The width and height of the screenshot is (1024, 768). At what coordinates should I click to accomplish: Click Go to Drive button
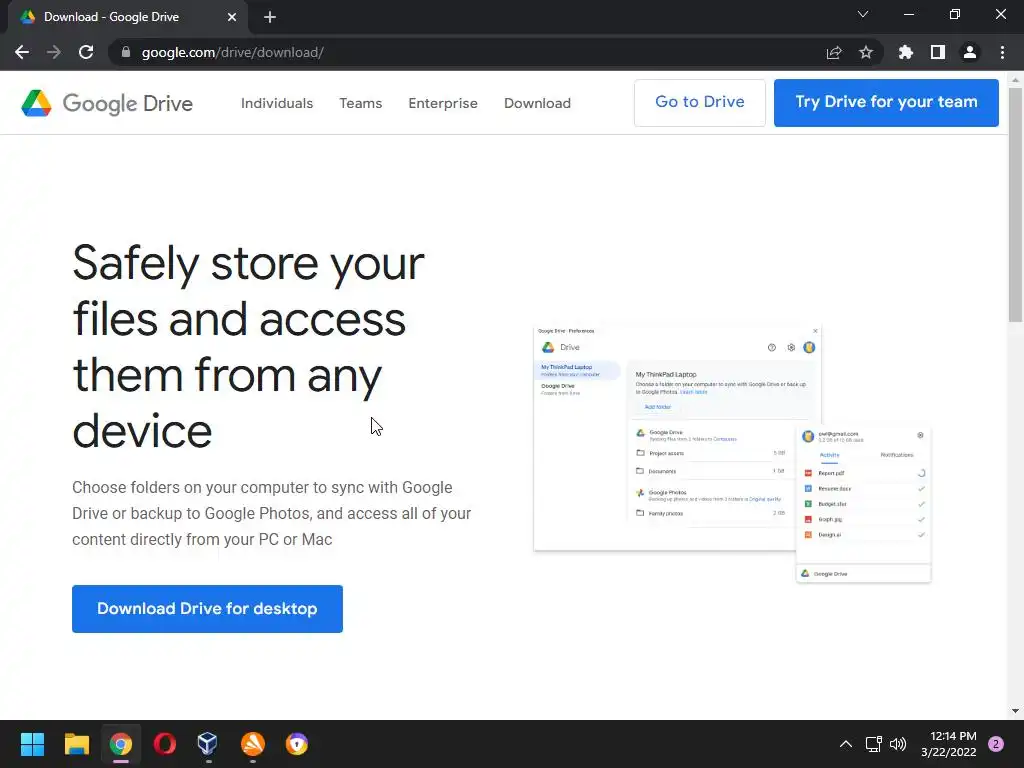[x=699, y=103]
